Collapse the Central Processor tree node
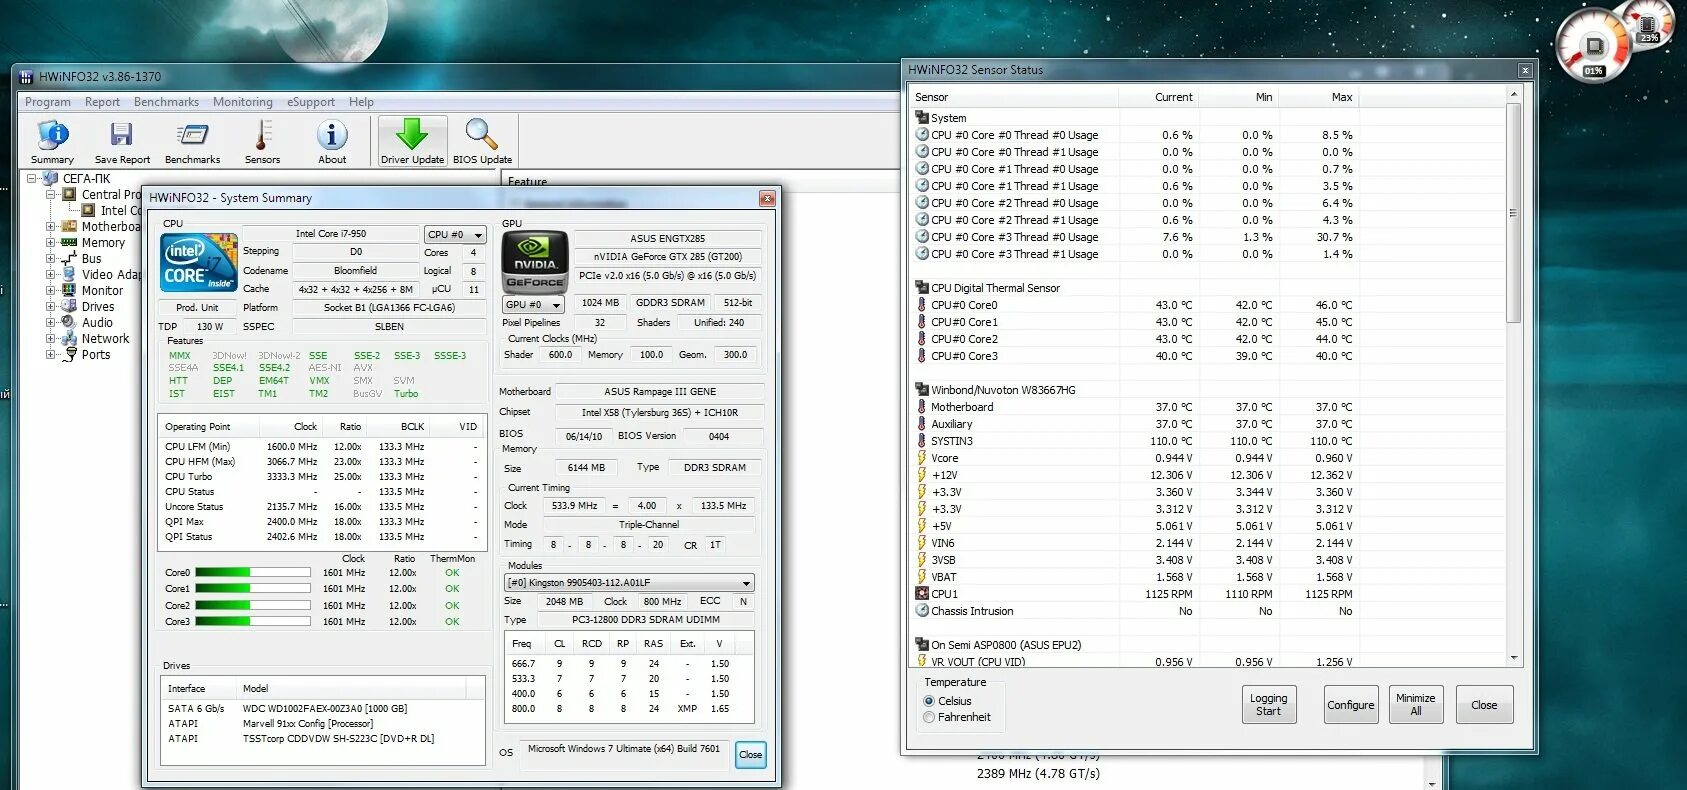 pos(50,195)
